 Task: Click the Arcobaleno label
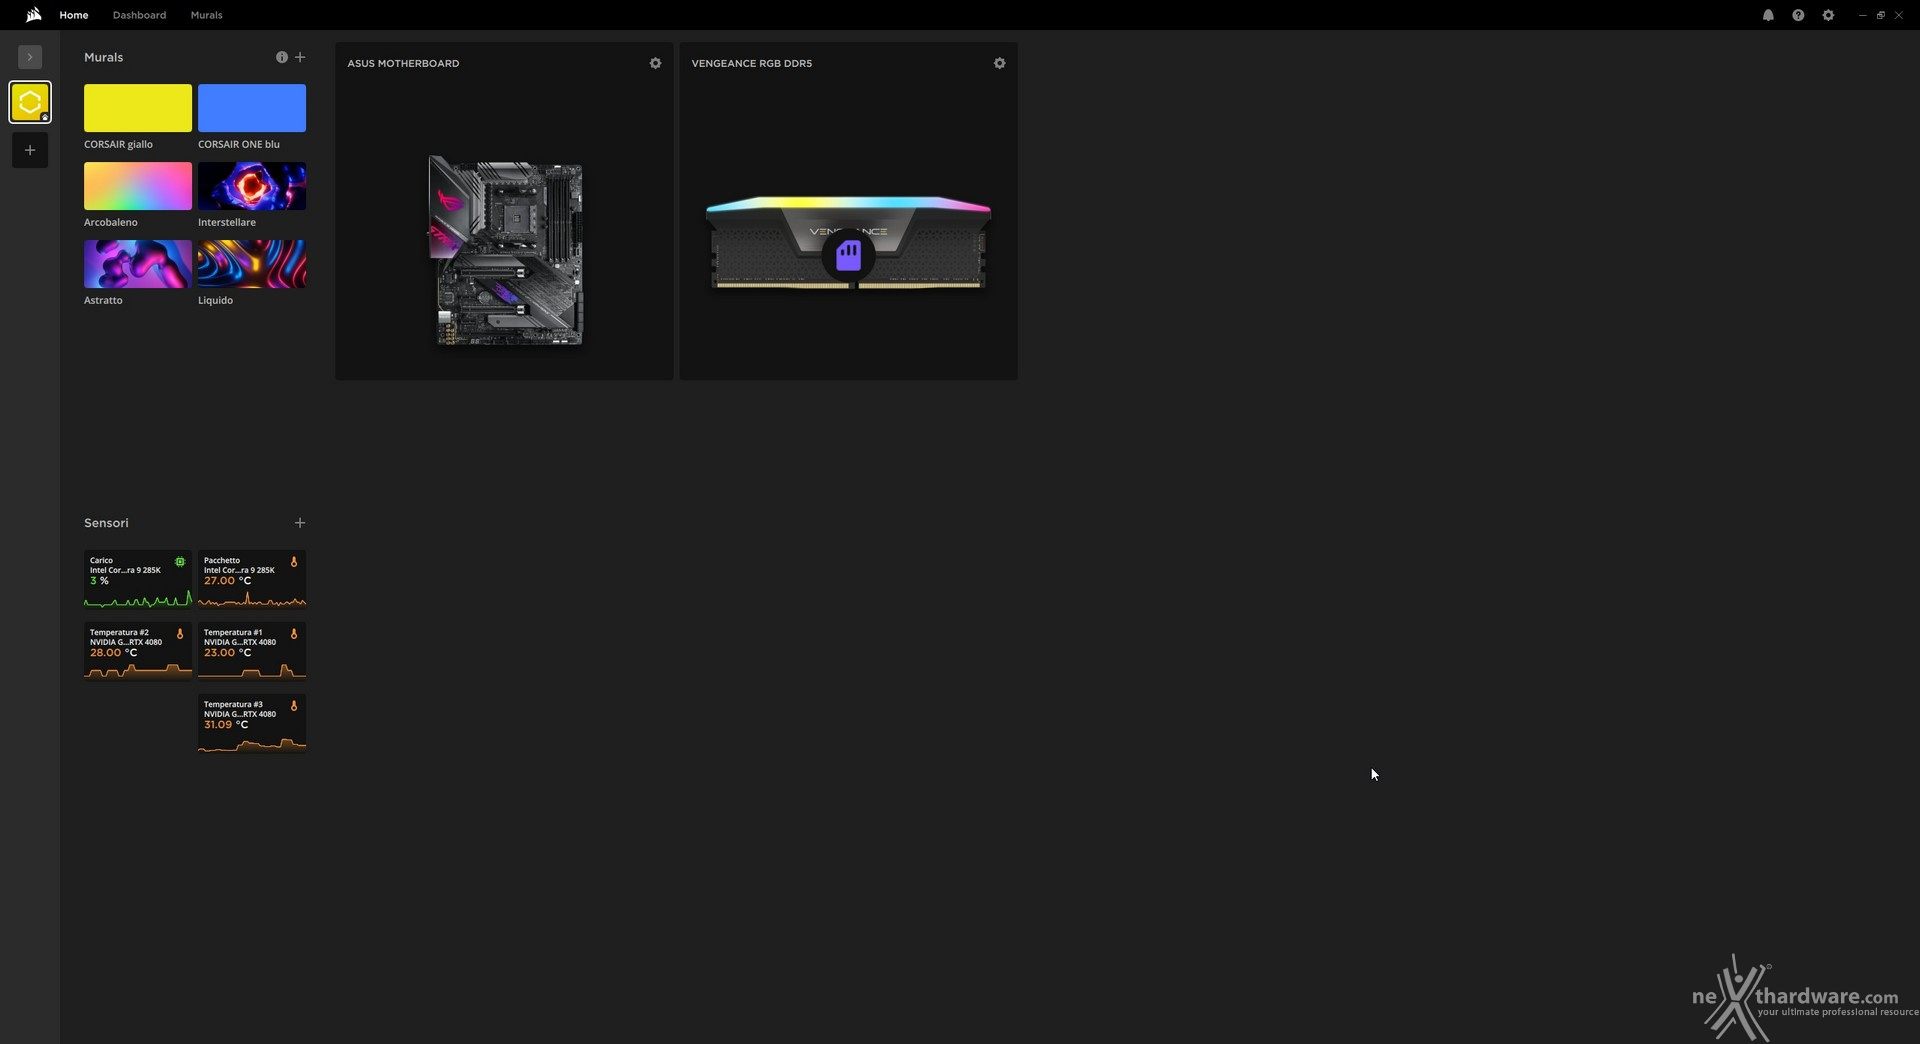(111, 222)
